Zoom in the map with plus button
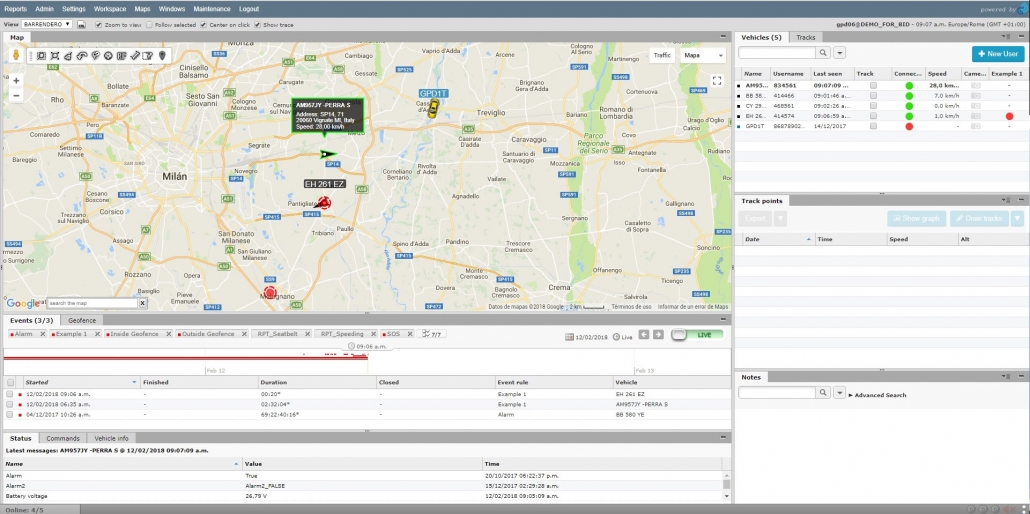This screenshot has height=514, width=1030. (16, 80)
